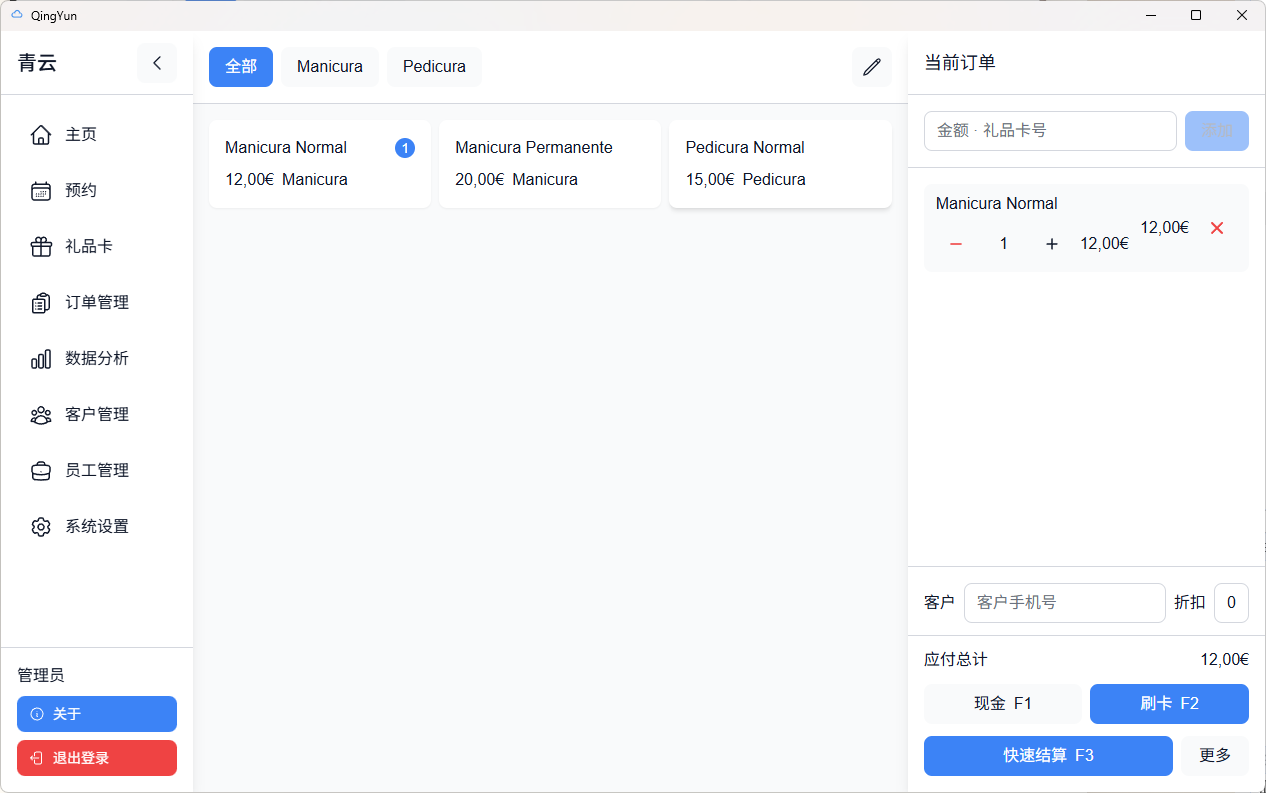This screenshot has height=793, width=1266.
Task: Add the Manicura Permanente product card
Action: click(x=550, y=164)
